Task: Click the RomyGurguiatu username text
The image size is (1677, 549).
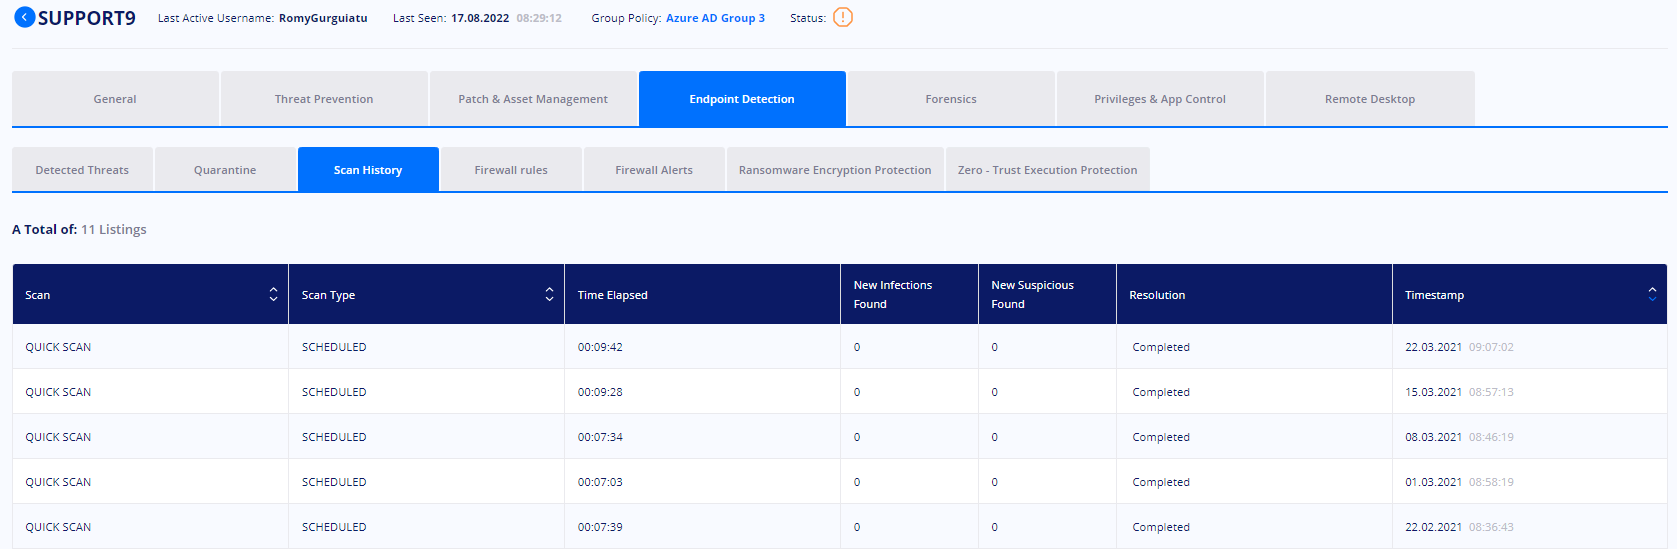Action: [323, 18]
